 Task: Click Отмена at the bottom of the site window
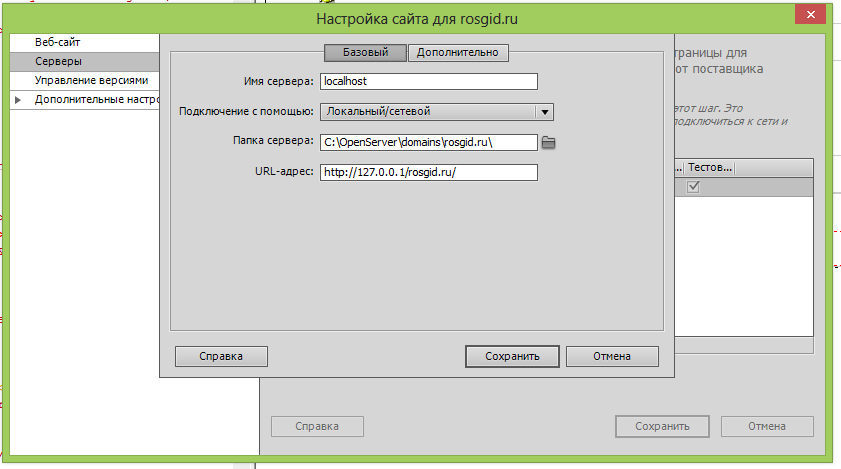[x=766, y=426]
